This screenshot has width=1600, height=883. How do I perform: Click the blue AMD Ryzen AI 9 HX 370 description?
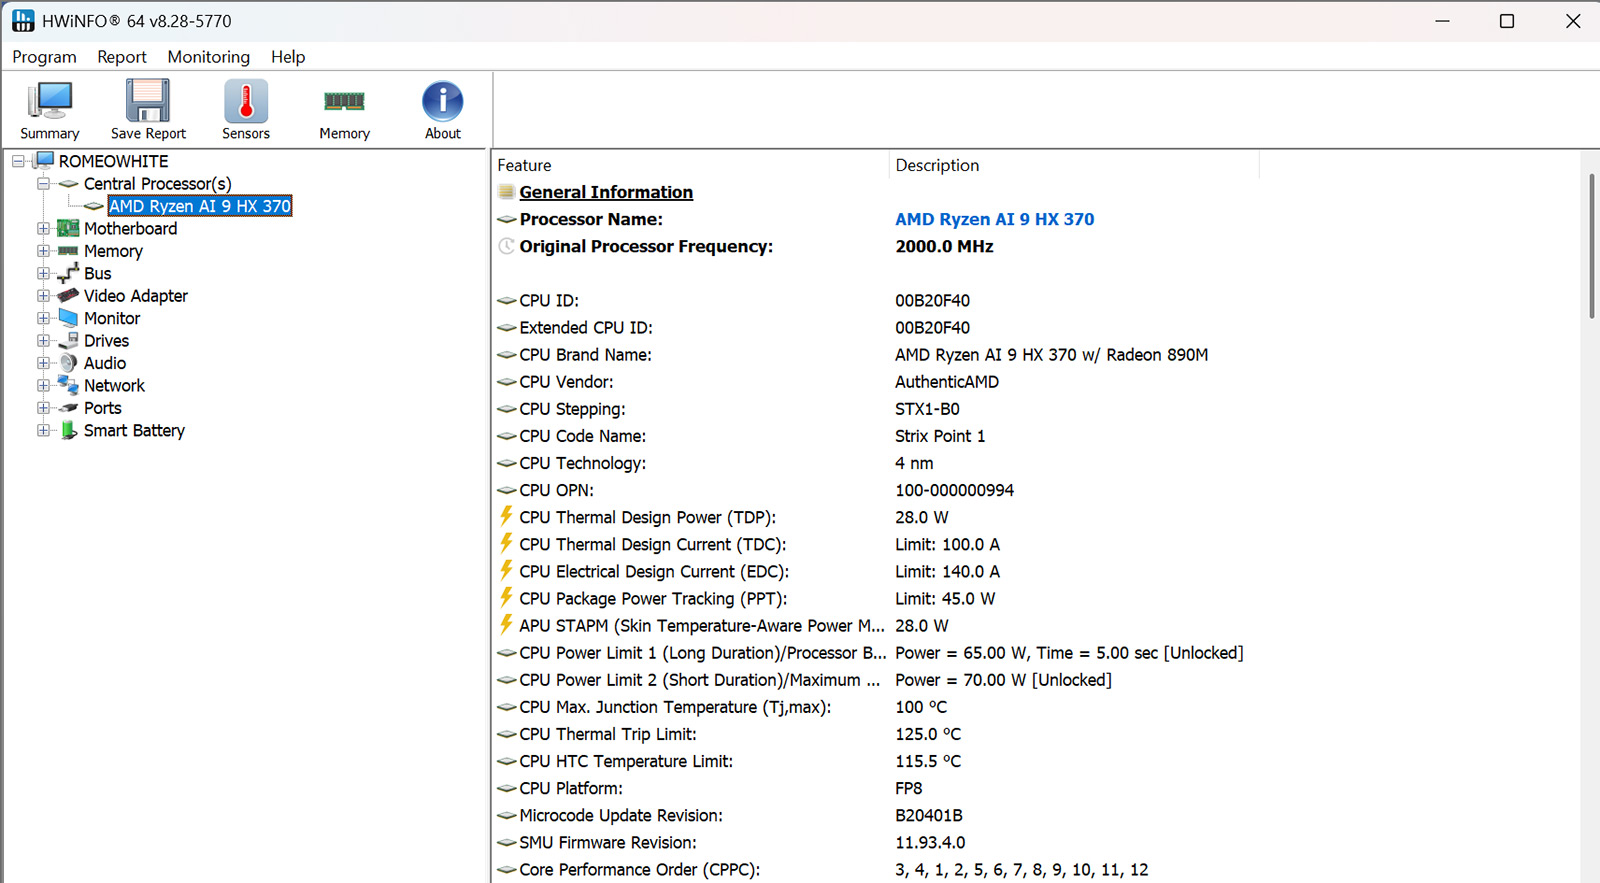pyautogui.click(x=994, y=219)
